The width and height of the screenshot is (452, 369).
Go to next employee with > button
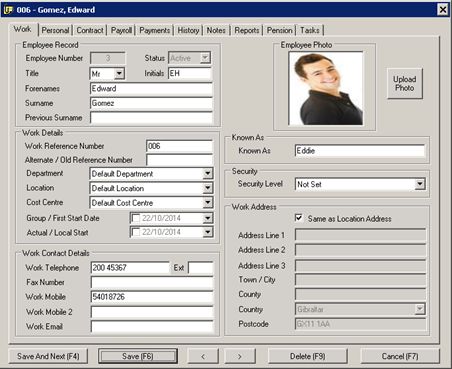(x=240, y=356)
